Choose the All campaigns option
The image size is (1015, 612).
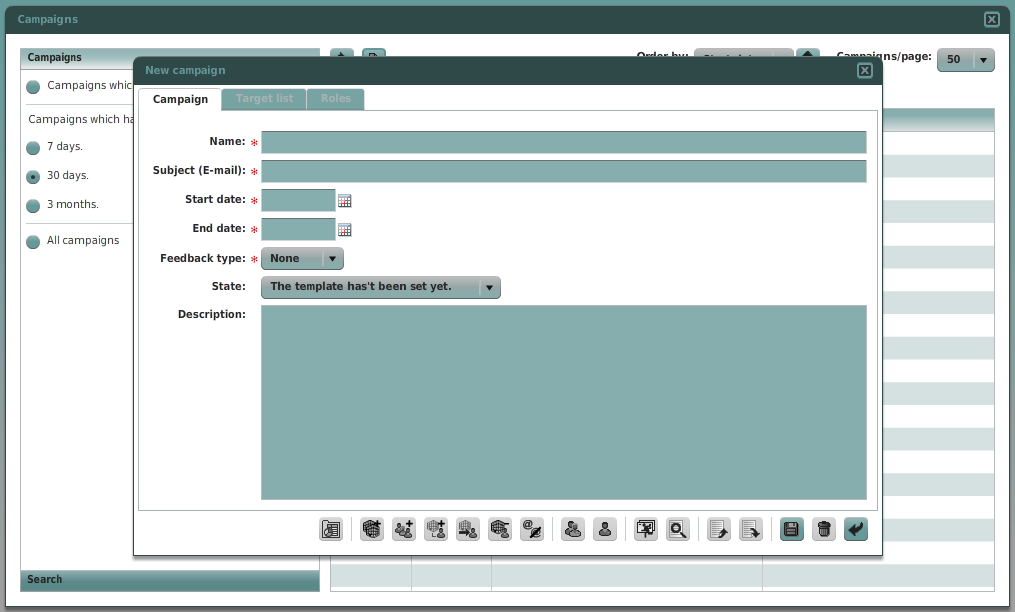(33, 240)
